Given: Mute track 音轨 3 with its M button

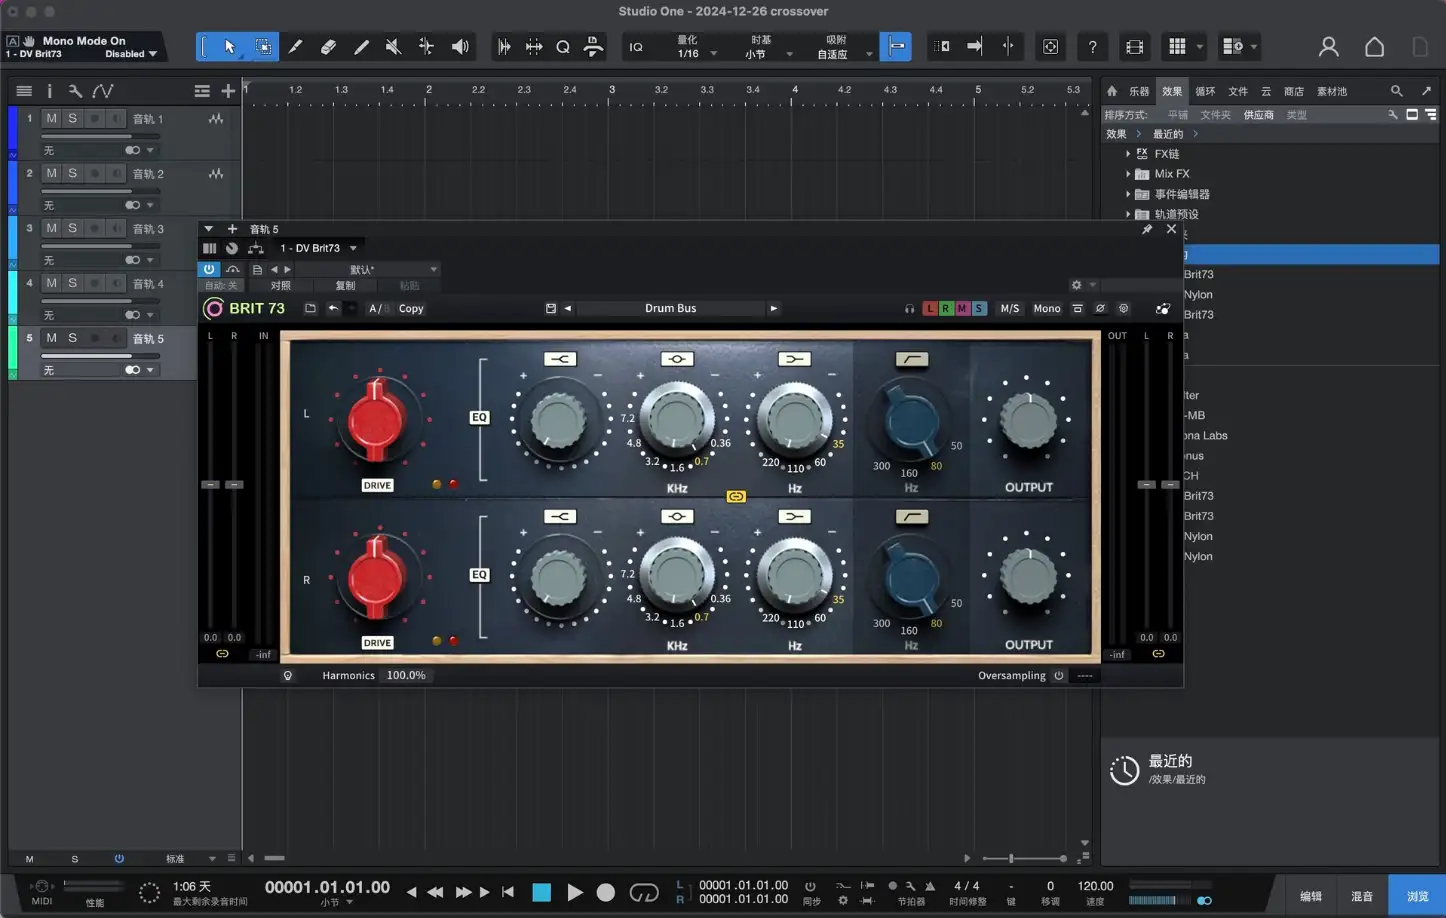Looking at the screenshot, I should point(50,228).
